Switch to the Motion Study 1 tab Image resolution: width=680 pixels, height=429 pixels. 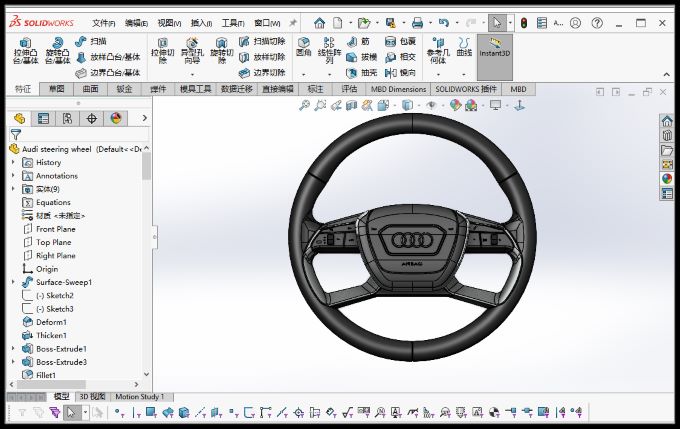click(x=140, y=396)
